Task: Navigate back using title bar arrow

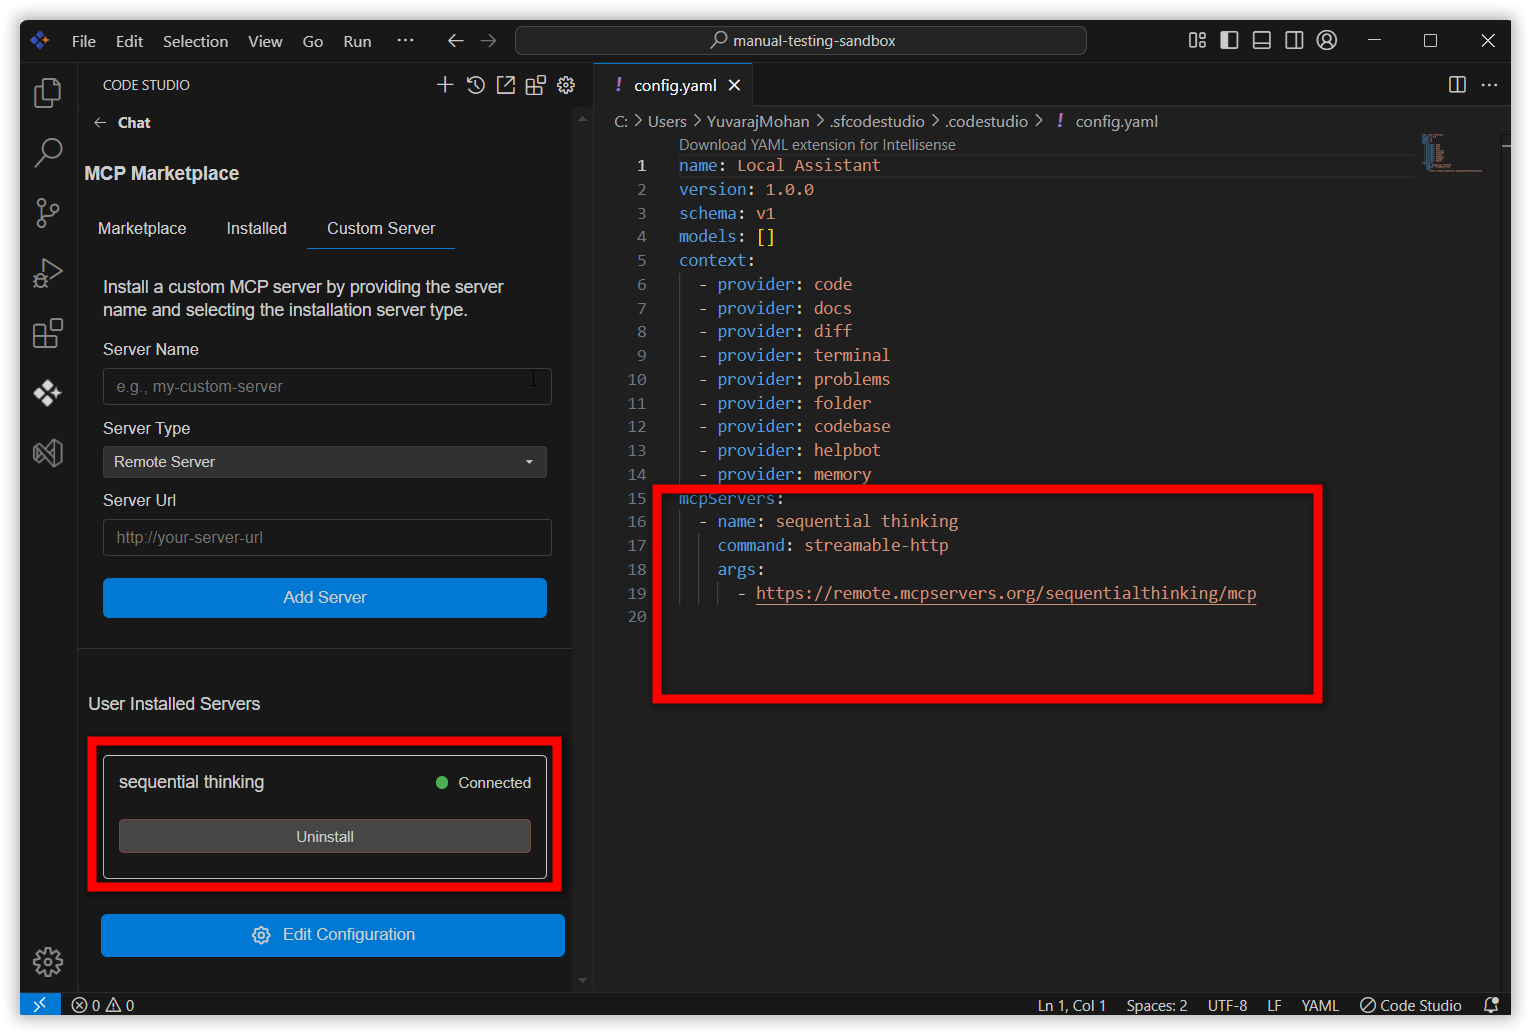Action: [x=455, y=41]
